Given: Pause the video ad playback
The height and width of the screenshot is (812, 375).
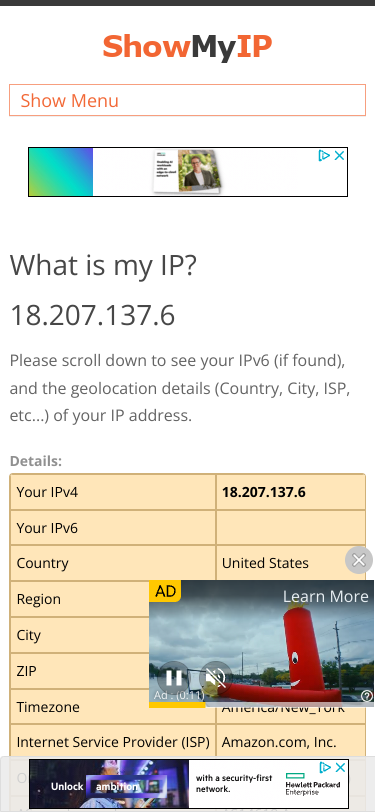Looking at the screenshot, I should (174, 677).
